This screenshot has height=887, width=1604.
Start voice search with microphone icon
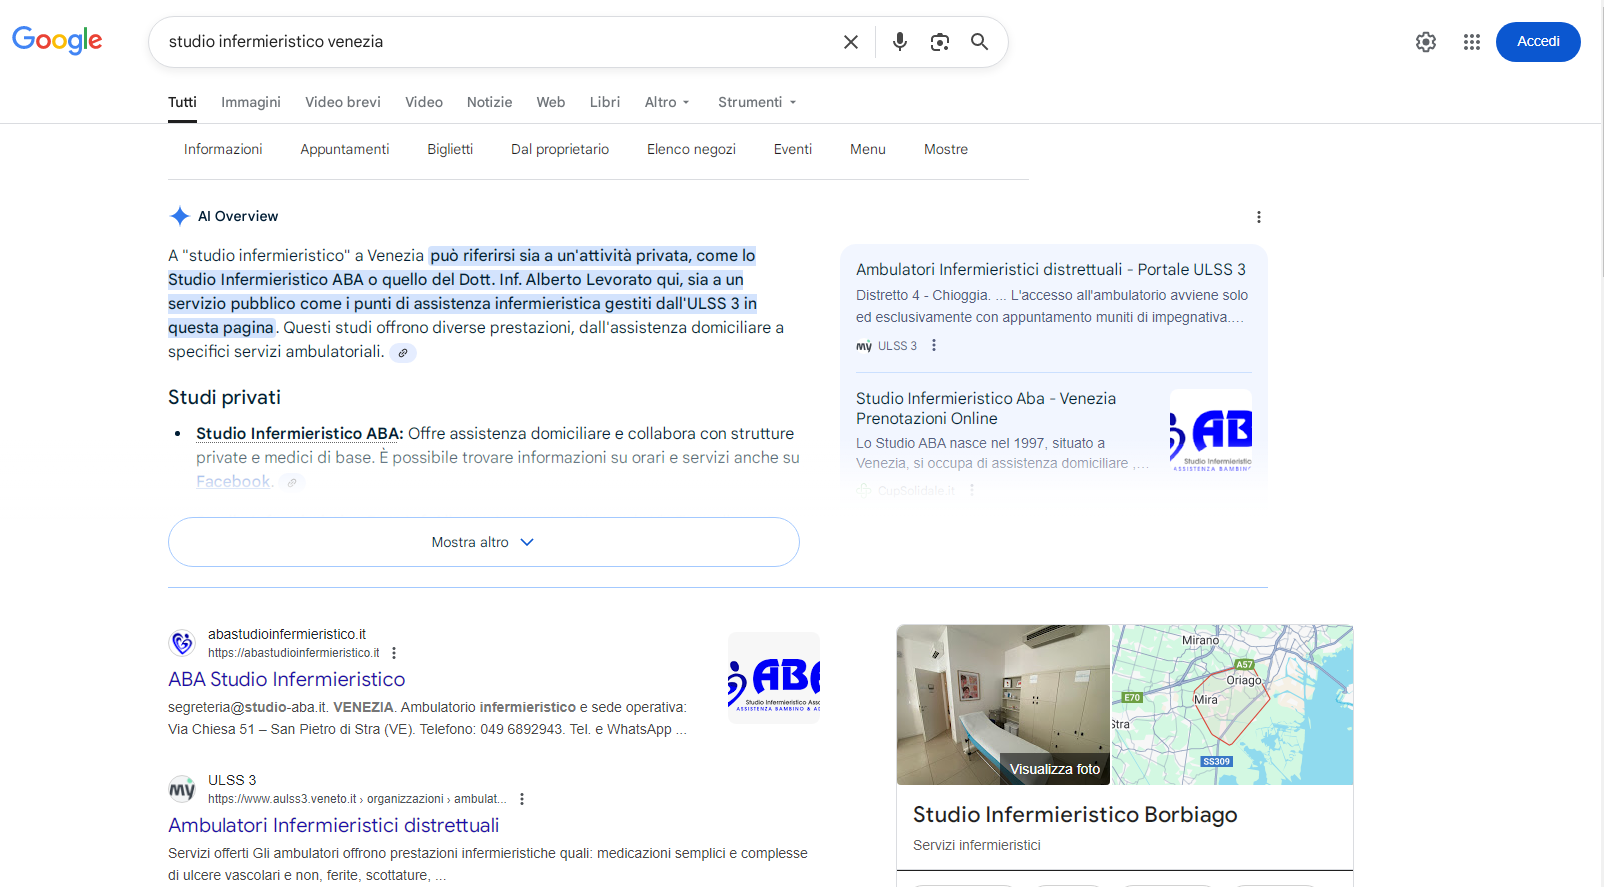[899, 42]
